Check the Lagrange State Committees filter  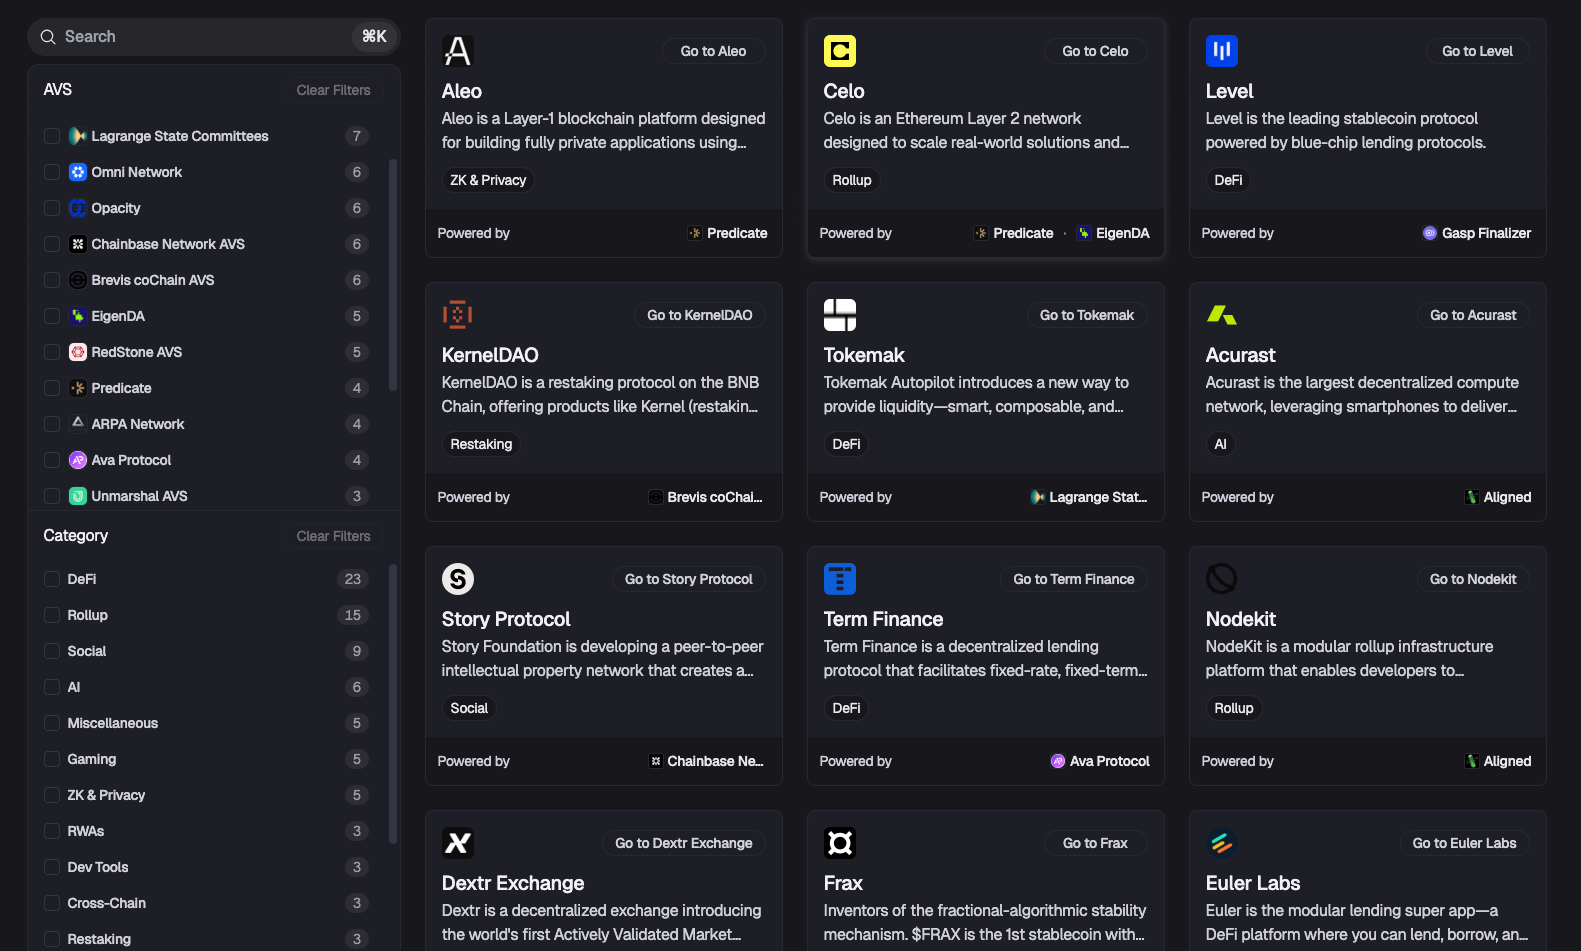[52, 136]
